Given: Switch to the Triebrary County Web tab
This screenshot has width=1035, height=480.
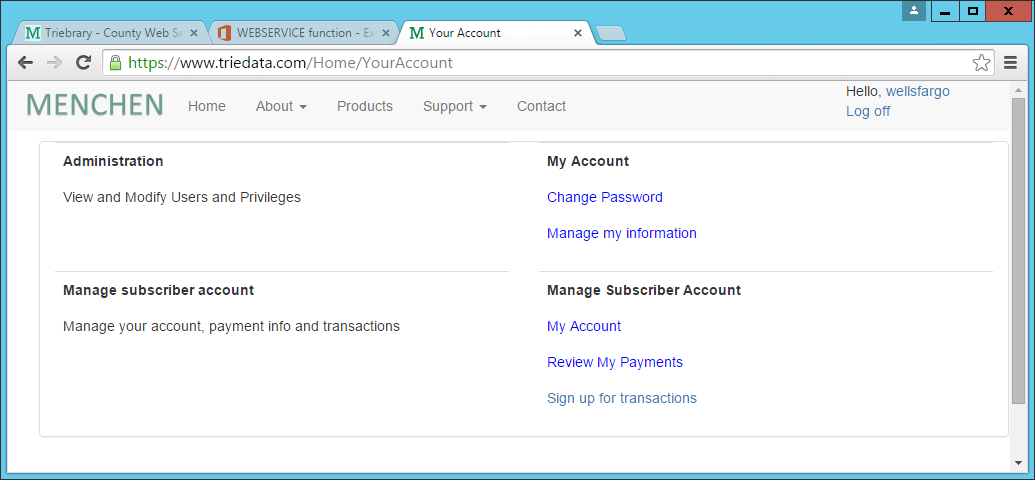Looking at the screenshot, I should [x=105, y=33].
